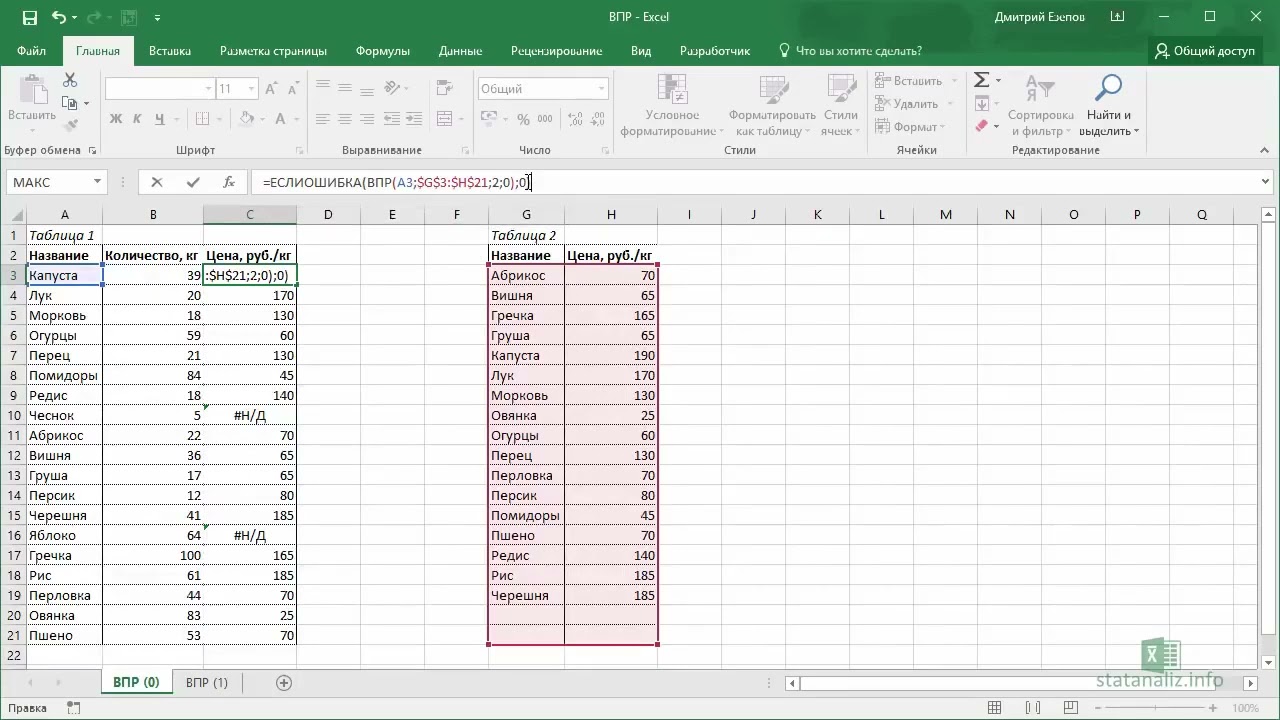Open the number format Общий dropdown
This screenshot has height=720, width=1280.
(602, 89)
